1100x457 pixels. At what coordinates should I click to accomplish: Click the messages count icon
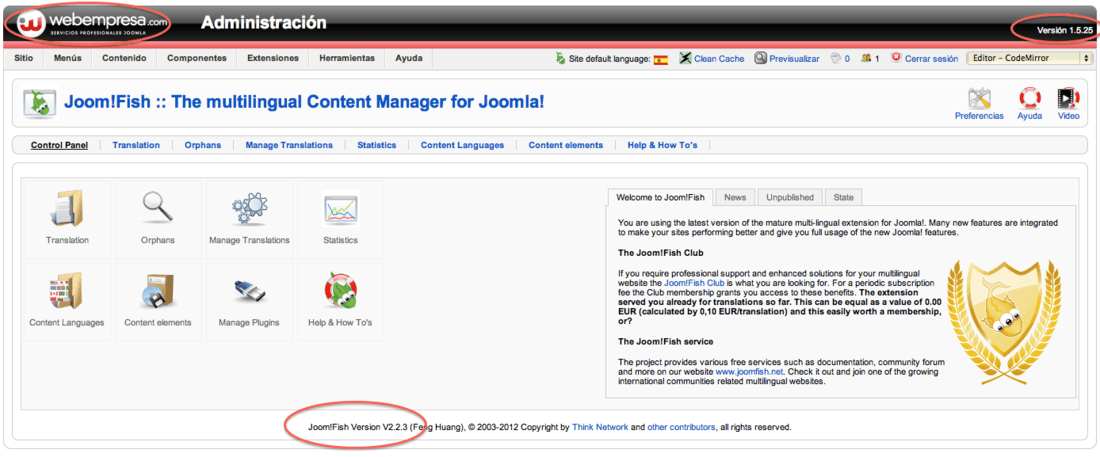click(836, 58)
